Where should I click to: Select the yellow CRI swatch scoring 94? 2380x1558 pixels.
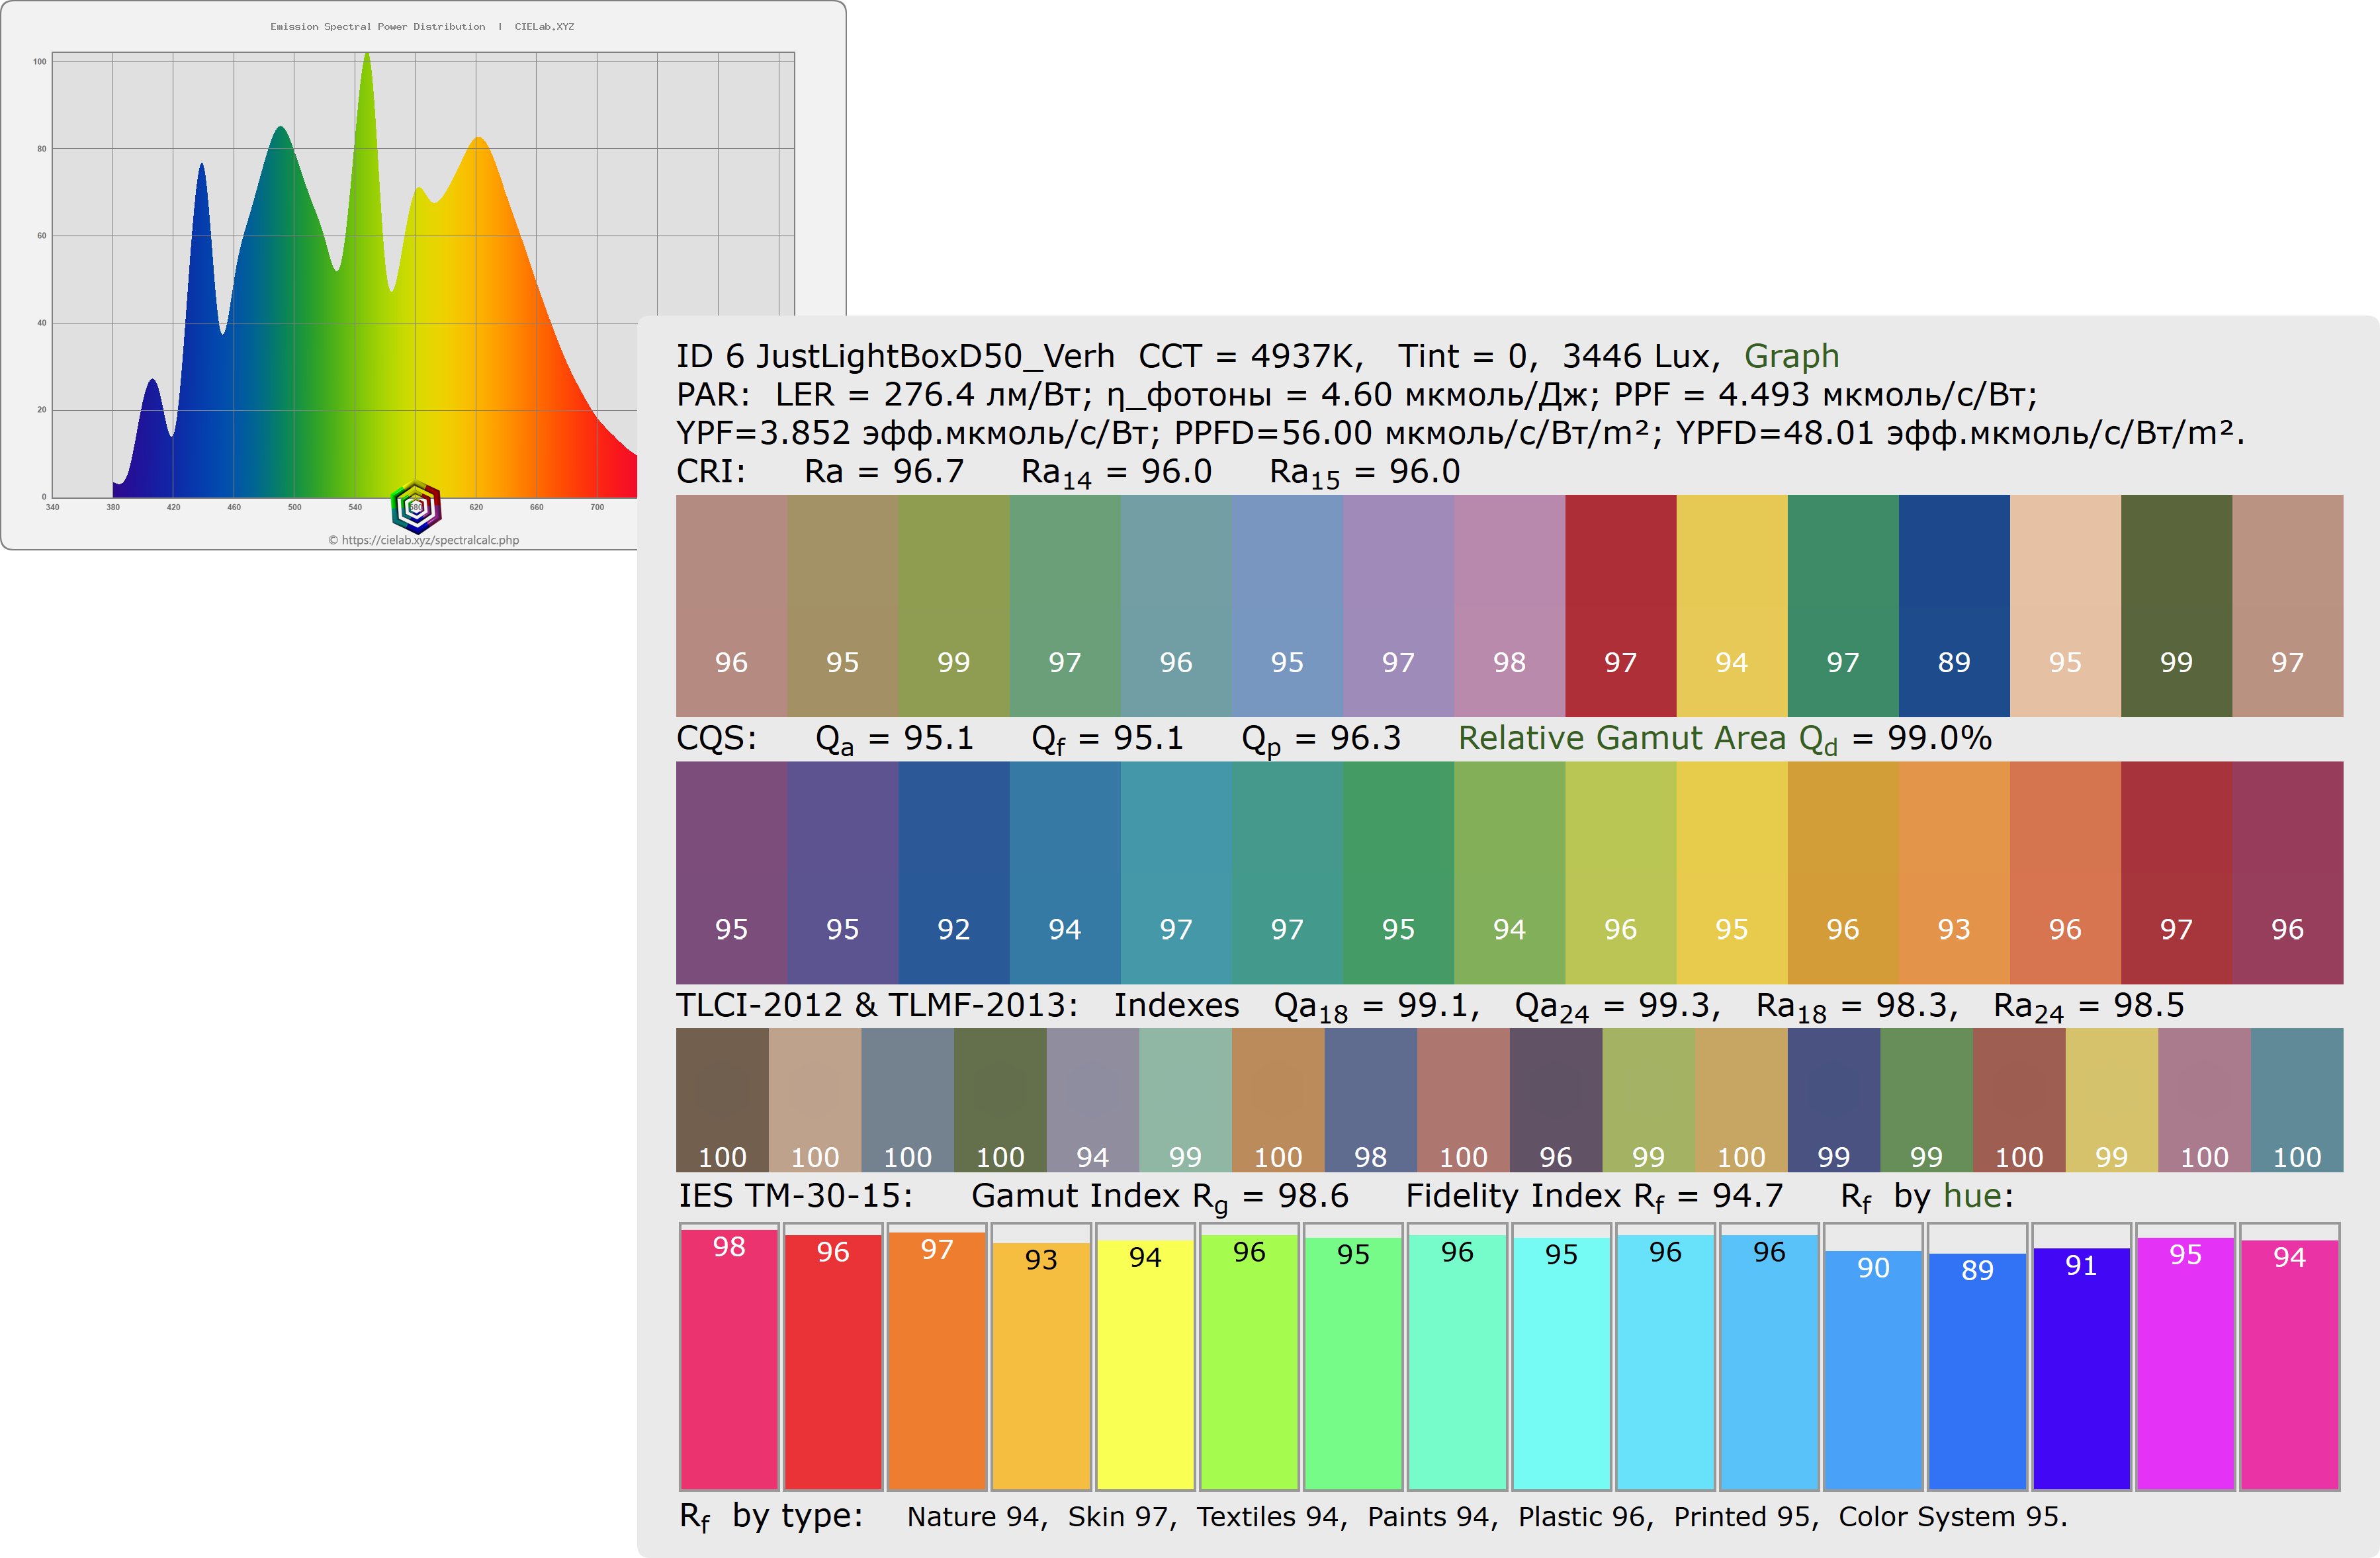click(1731, 605)
